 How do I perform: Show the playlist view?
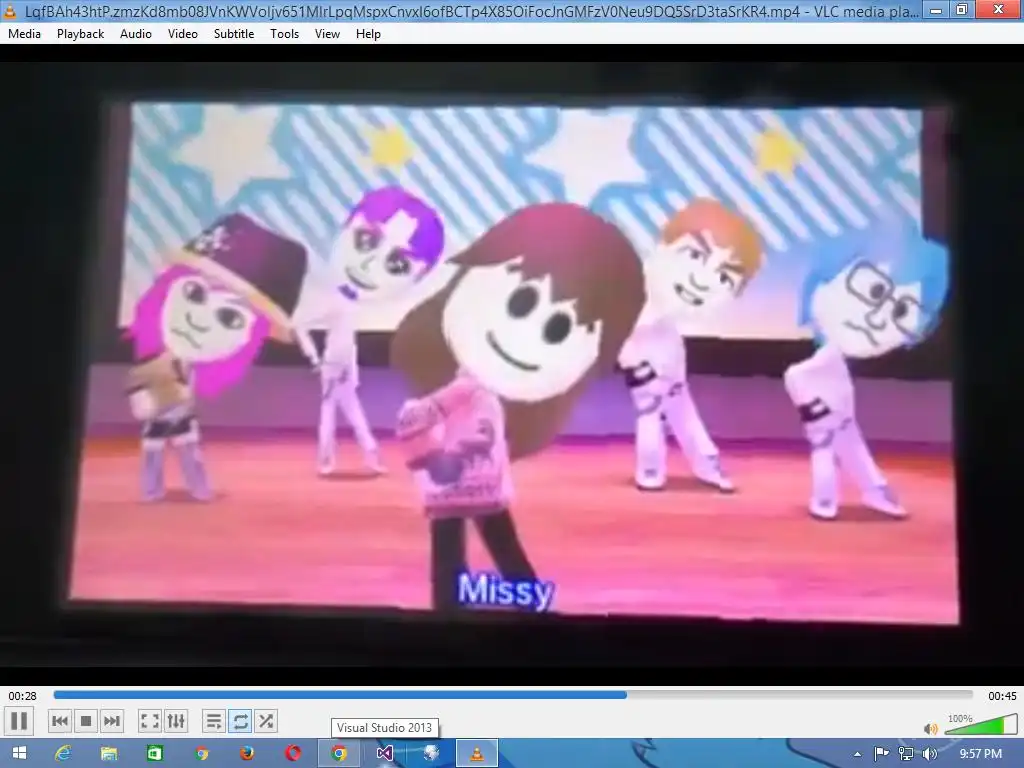pos(214,721)
